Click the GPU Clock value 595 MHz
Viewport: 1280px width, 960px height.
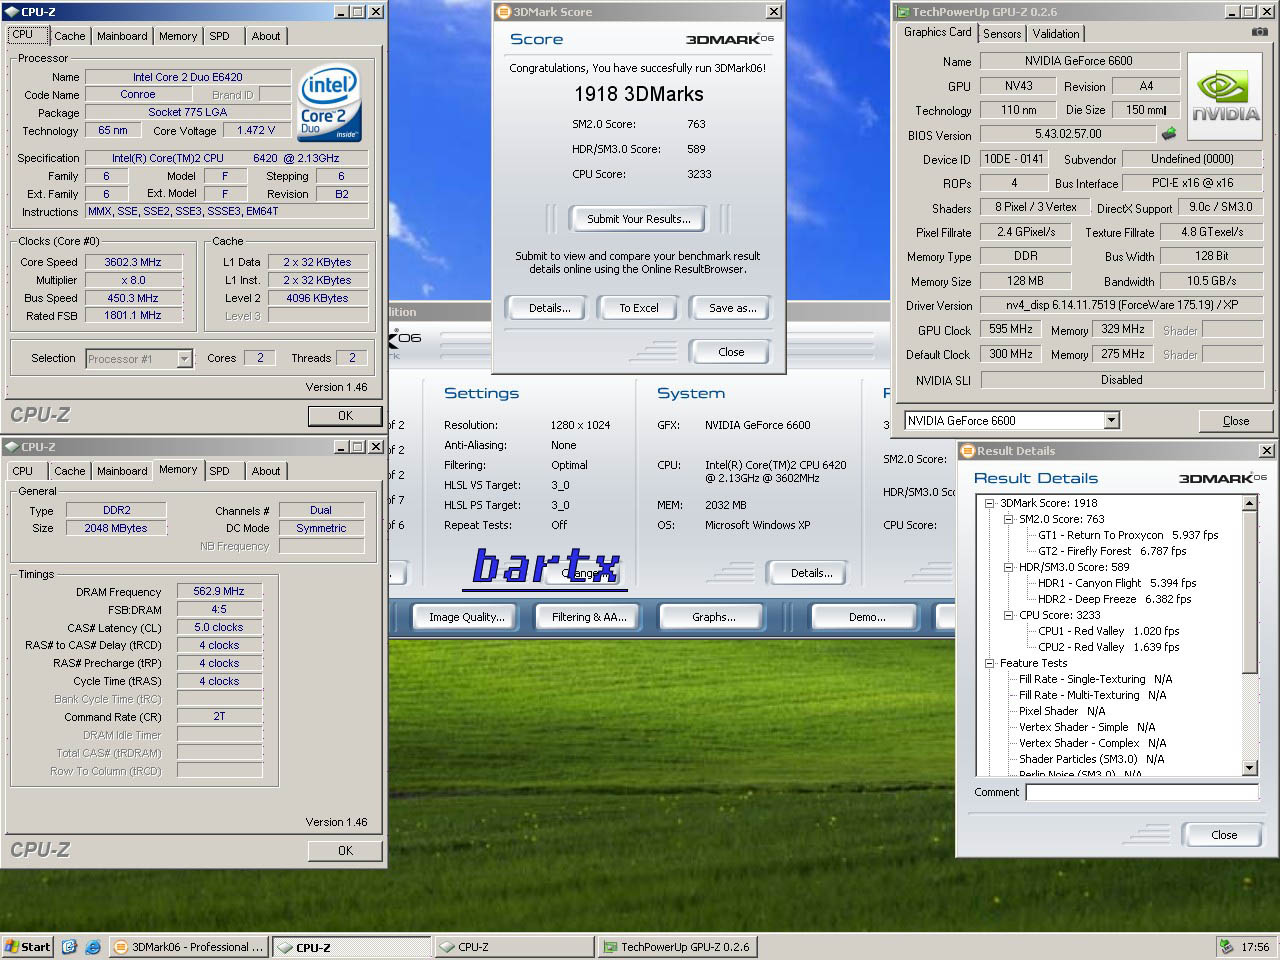click(x=1011, y=330)
